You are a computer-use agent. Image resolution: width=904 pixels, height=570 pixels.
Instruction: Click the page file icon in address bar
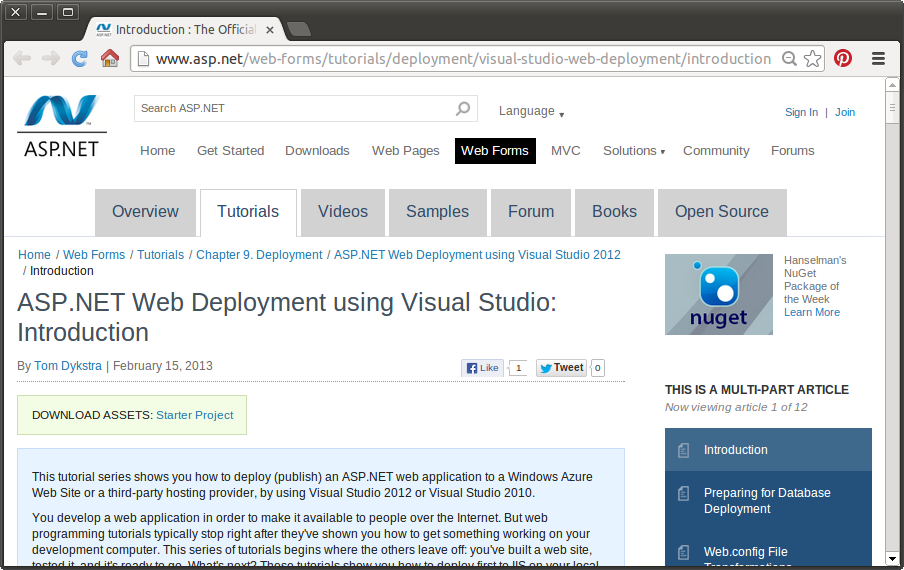(x=143, y=59)
